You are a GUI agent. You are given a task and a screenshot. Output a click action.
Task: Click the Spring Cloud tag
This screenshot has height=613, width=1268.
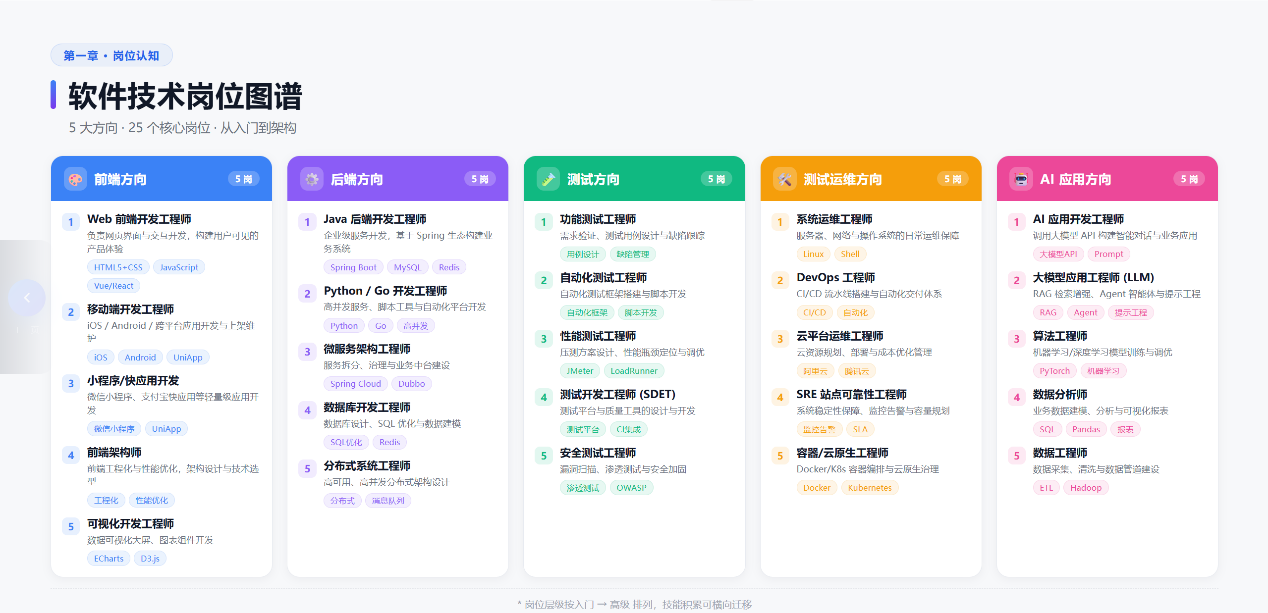click(356, 383)
